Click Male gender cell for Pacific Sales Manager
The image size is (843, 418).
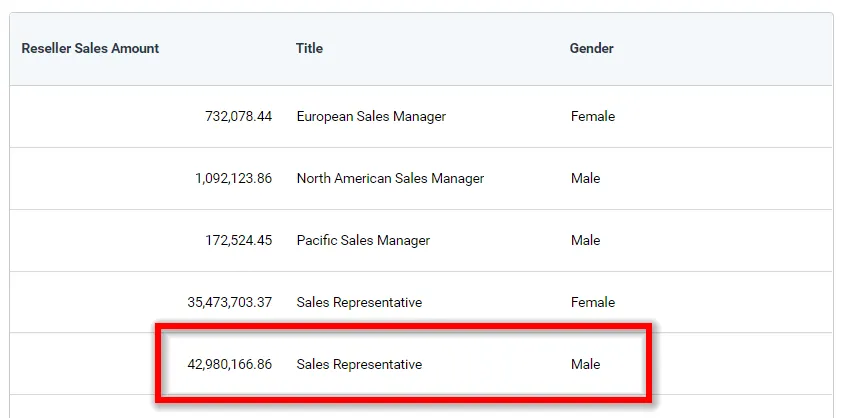[585, 240]
